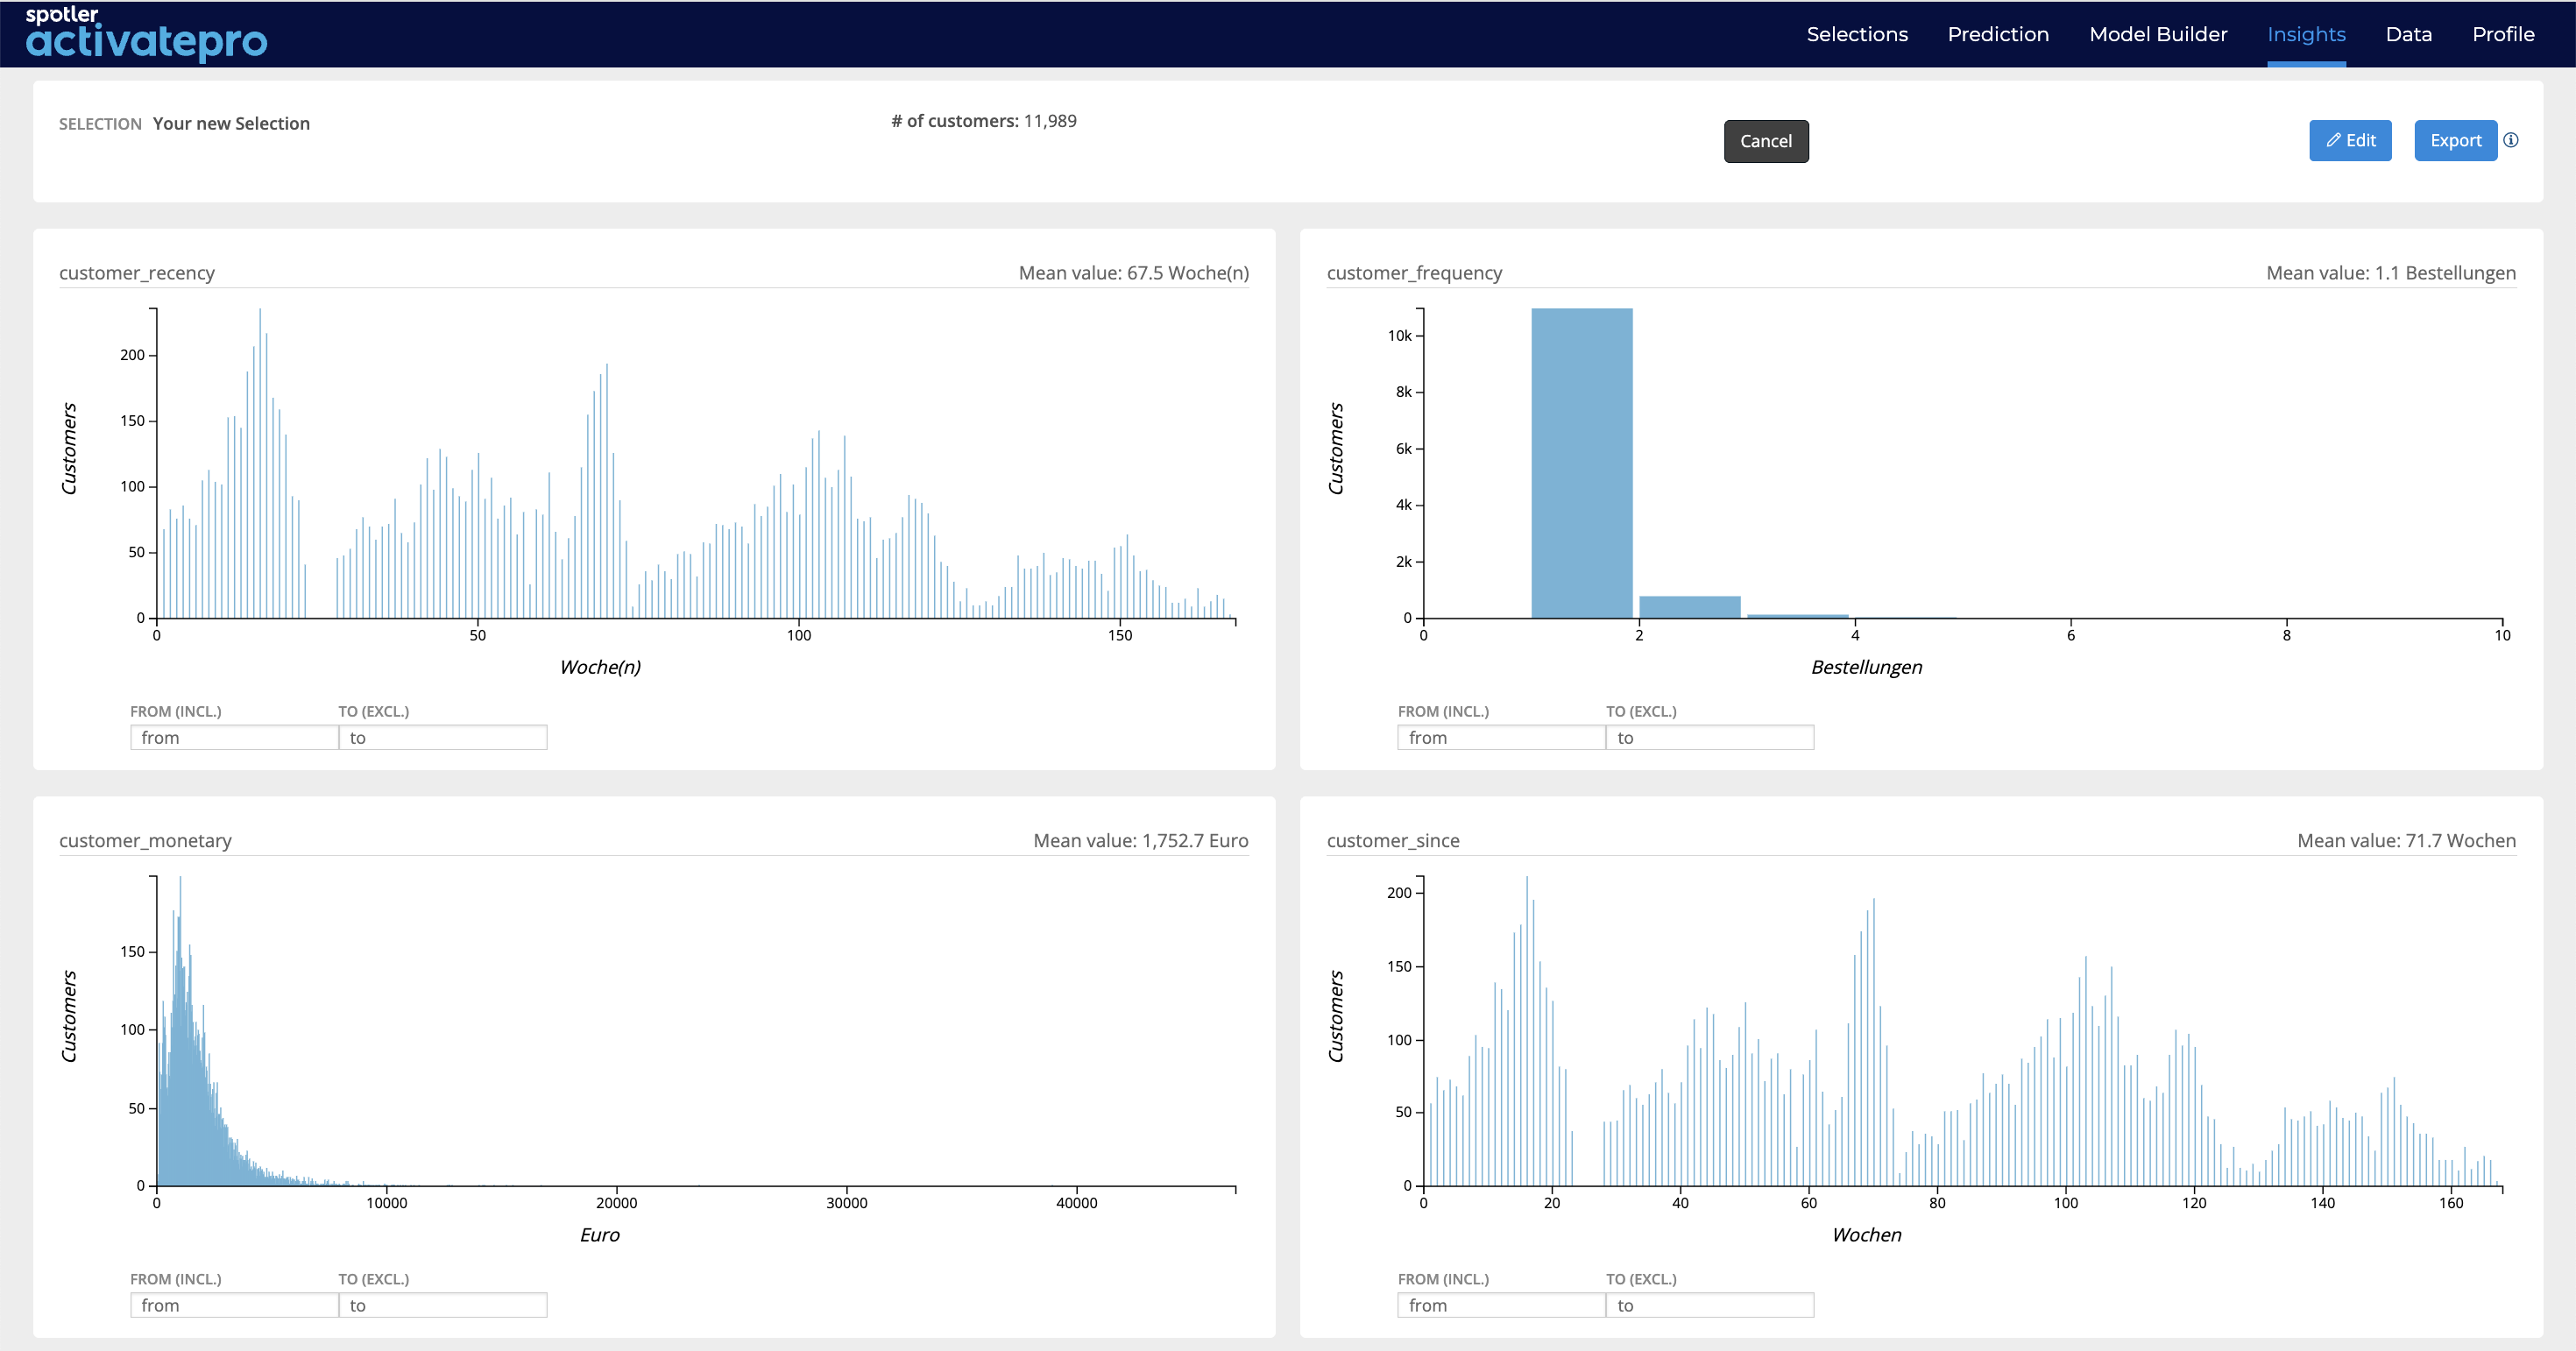The image size is (2576, 1351).
Task: Select the customer_monetary from field
Action: coord(234,1305)
